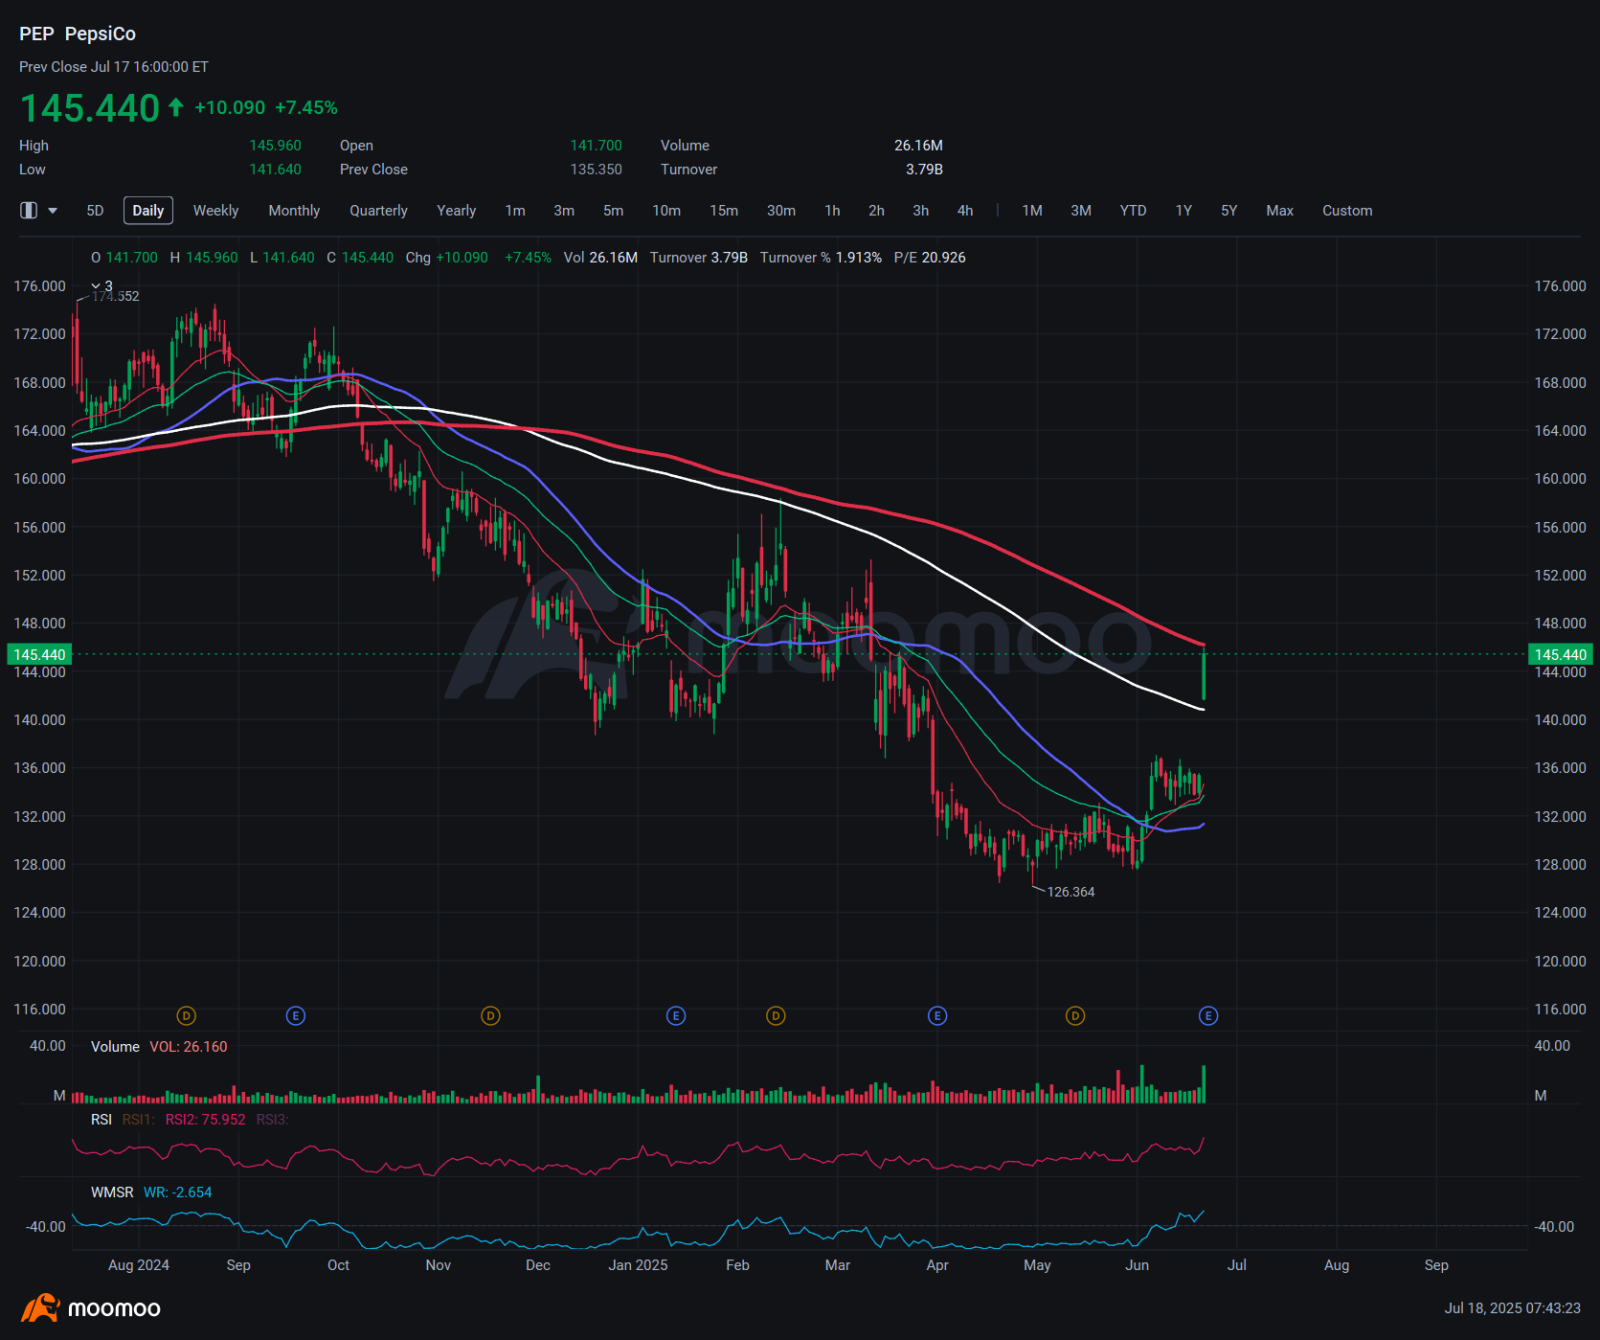Click the WR: -2.654 value
Screen dimensions: 1600x1340
(178, 1193)
